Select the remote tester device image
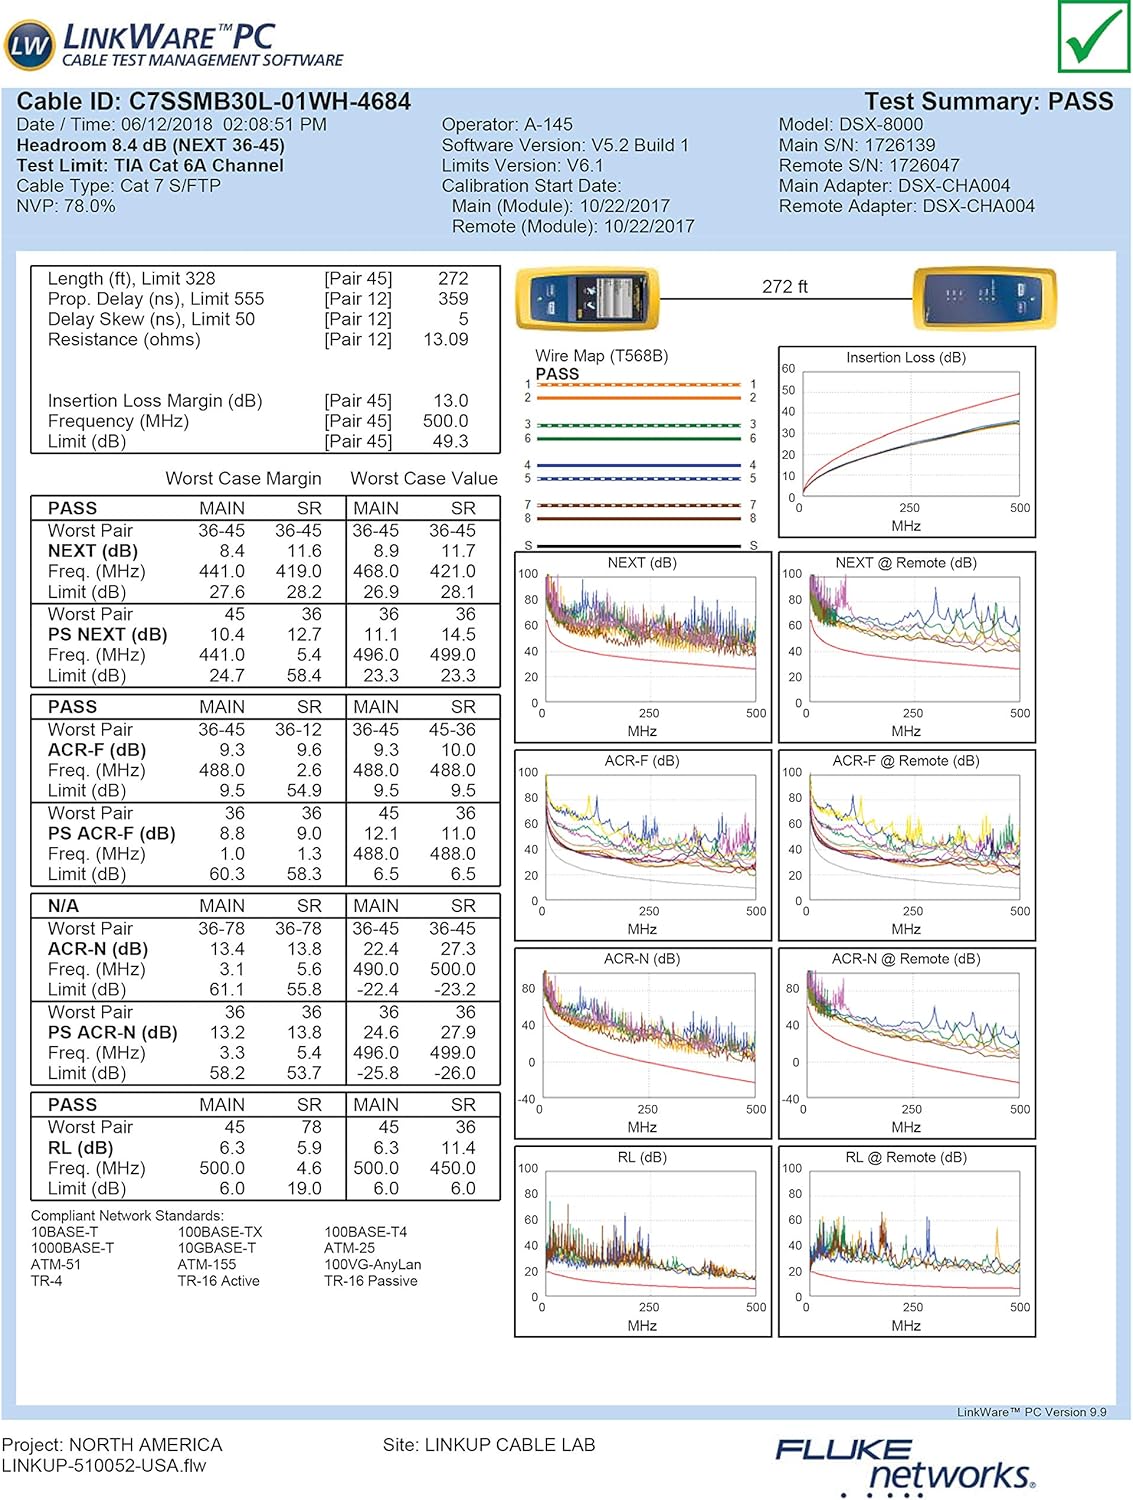Screen dimensions: 1133x1500 tap(984, 297)
